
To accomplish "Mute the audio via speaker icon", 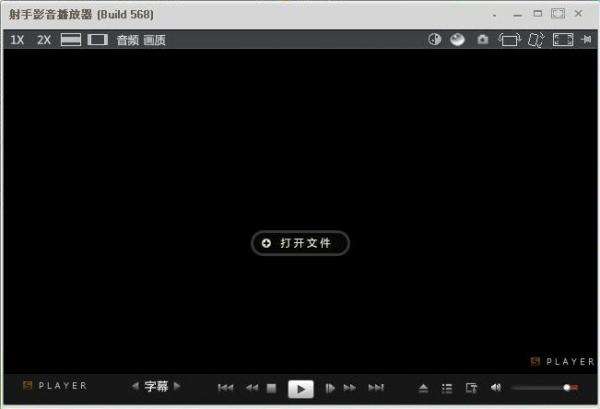I will pos(496,388).
